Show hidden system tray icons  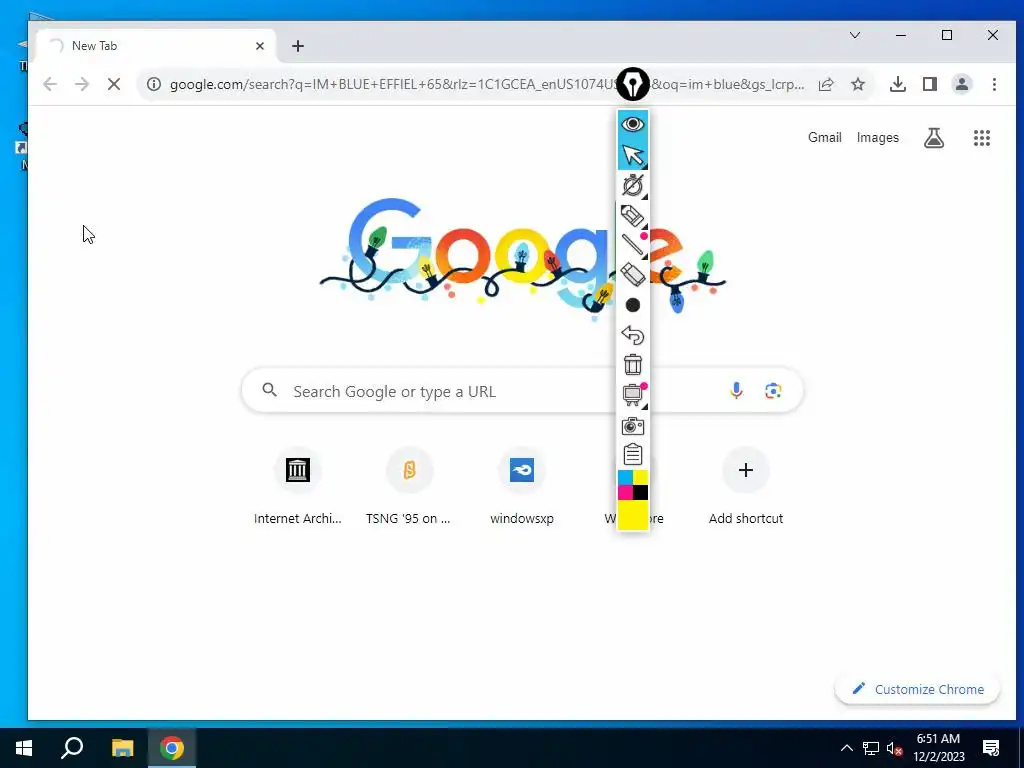click(x=846, y=748)
